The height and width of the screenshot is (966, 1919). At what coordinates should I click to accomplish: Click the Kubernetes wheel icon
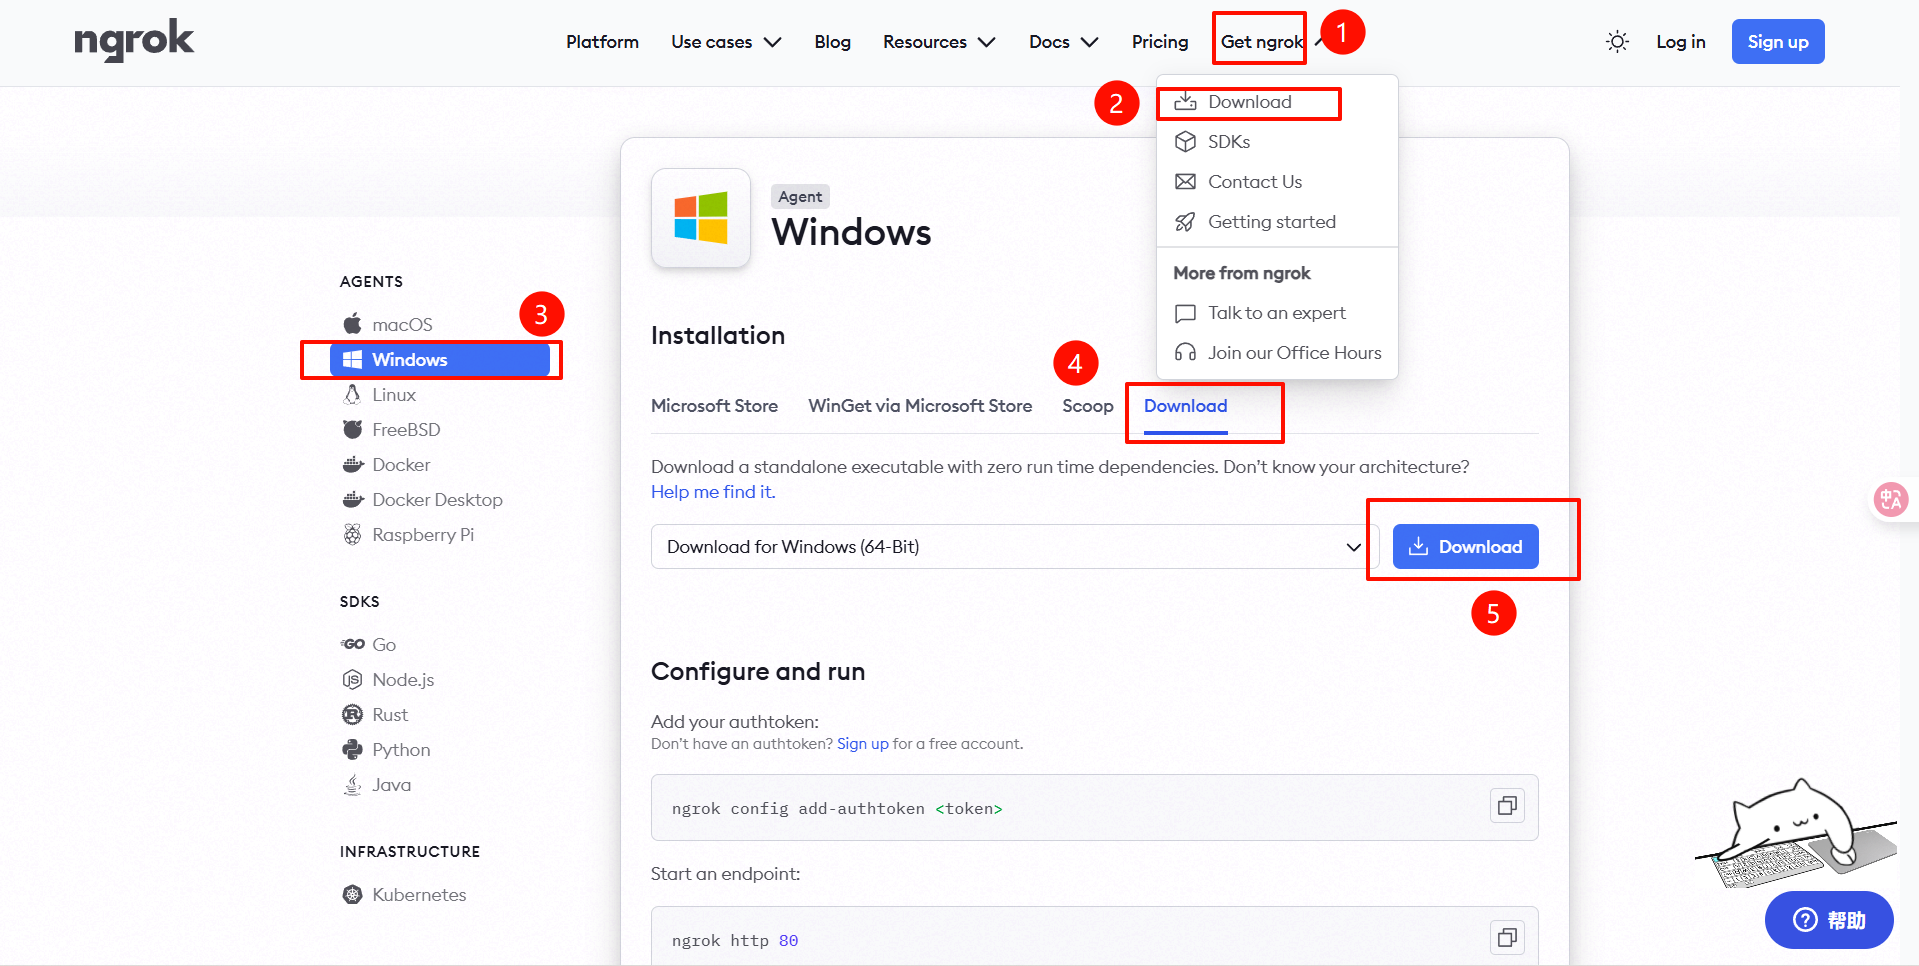pyautogui.click(x=352, y=894)
